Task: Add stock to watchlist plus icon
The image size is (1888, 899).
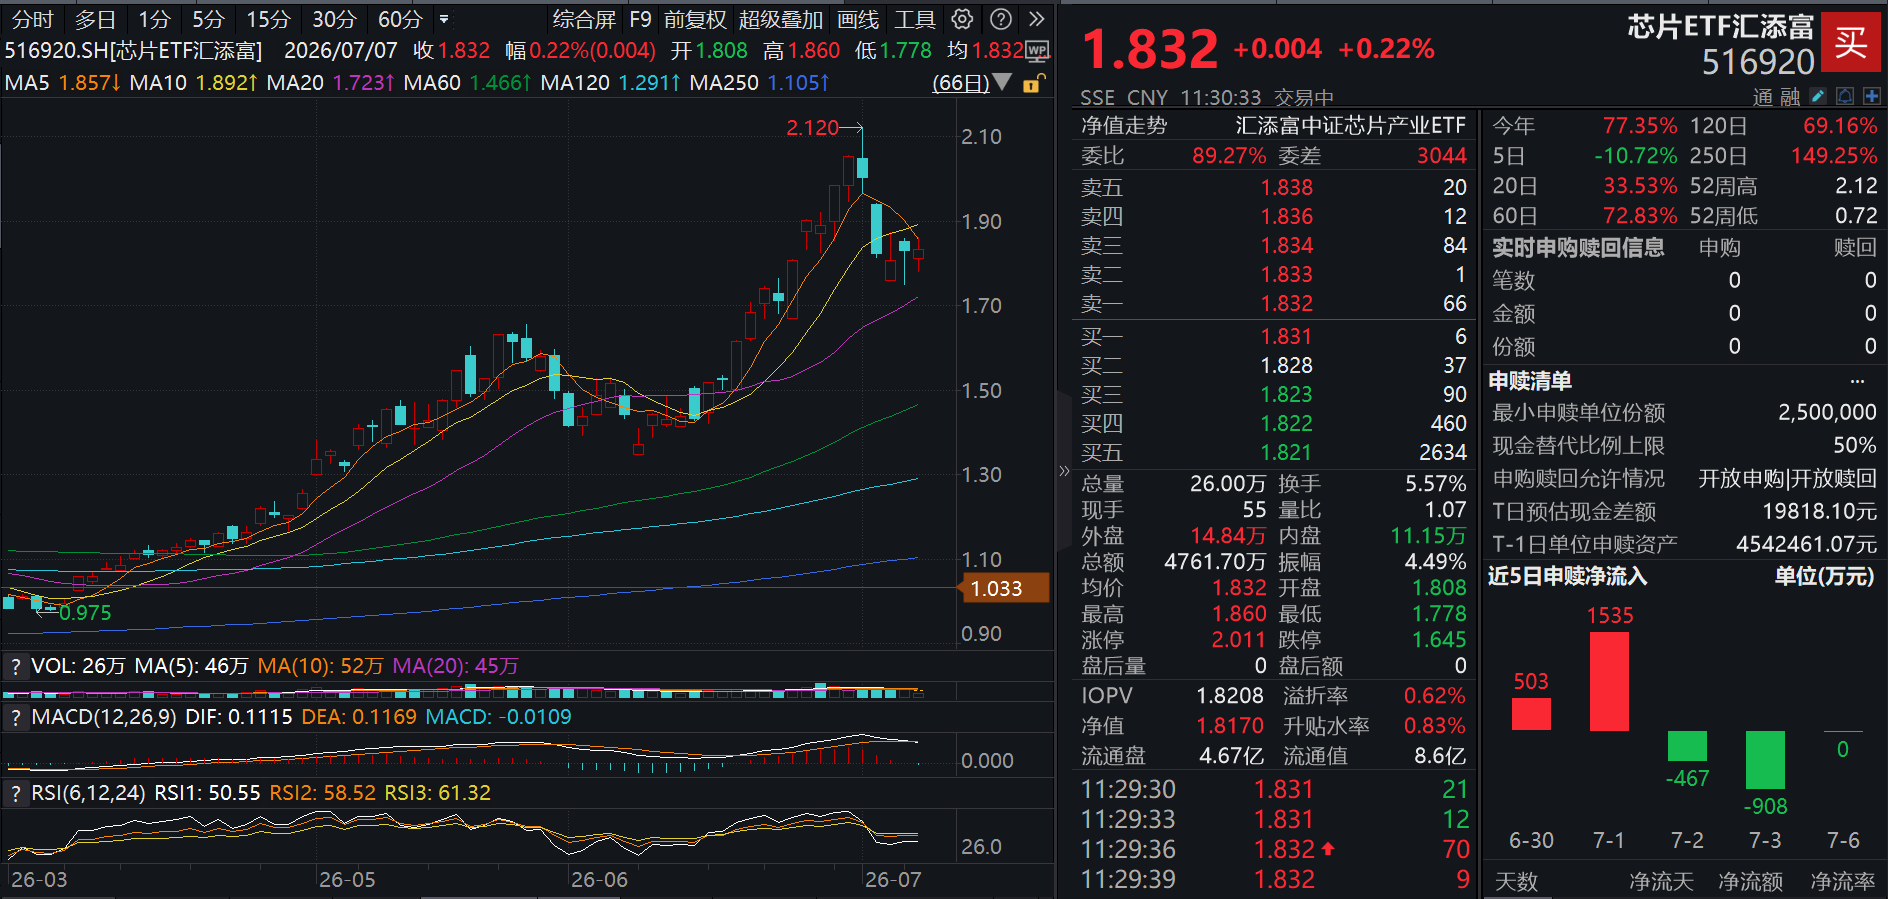Action: [x=1872, y=96]
